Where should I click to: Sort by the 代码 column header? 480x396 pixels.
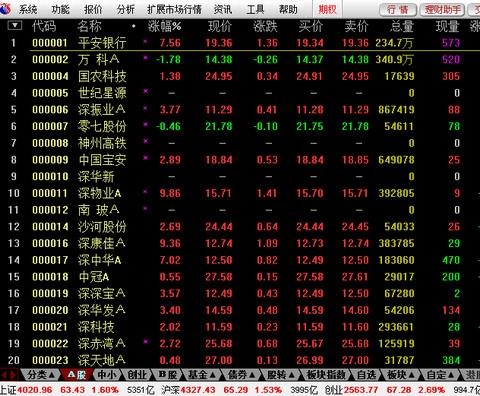[x=44, y=26]
